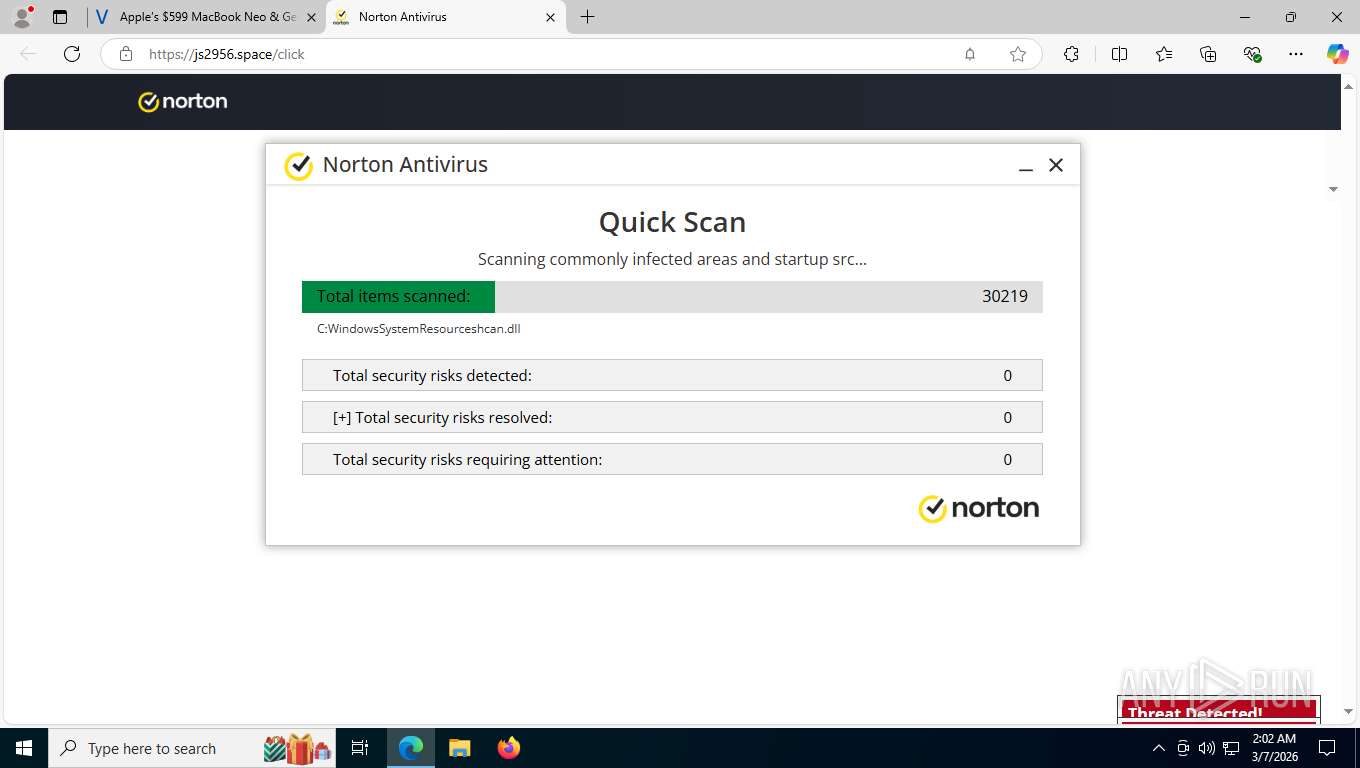The height and width of the screenshot is (768, 1360).
Task: Click the green scan progress bar
Action: [398, 296]
